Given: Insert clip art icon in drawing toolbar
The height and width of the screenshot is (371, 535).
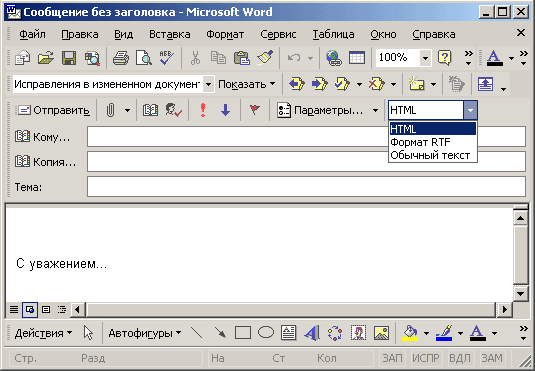Looking at the screenshot, I should [x=358, y=333].
